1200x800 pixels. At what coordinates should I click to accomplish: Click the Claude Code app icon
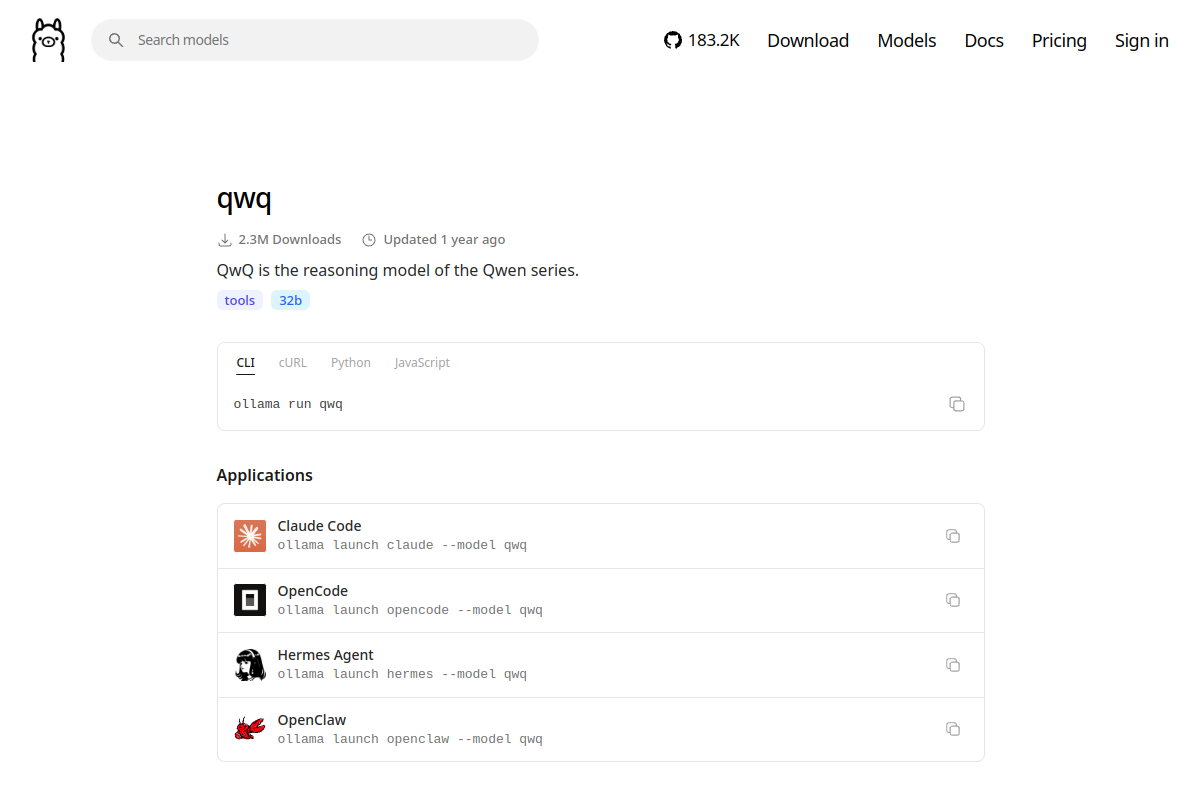pos(250,536)
